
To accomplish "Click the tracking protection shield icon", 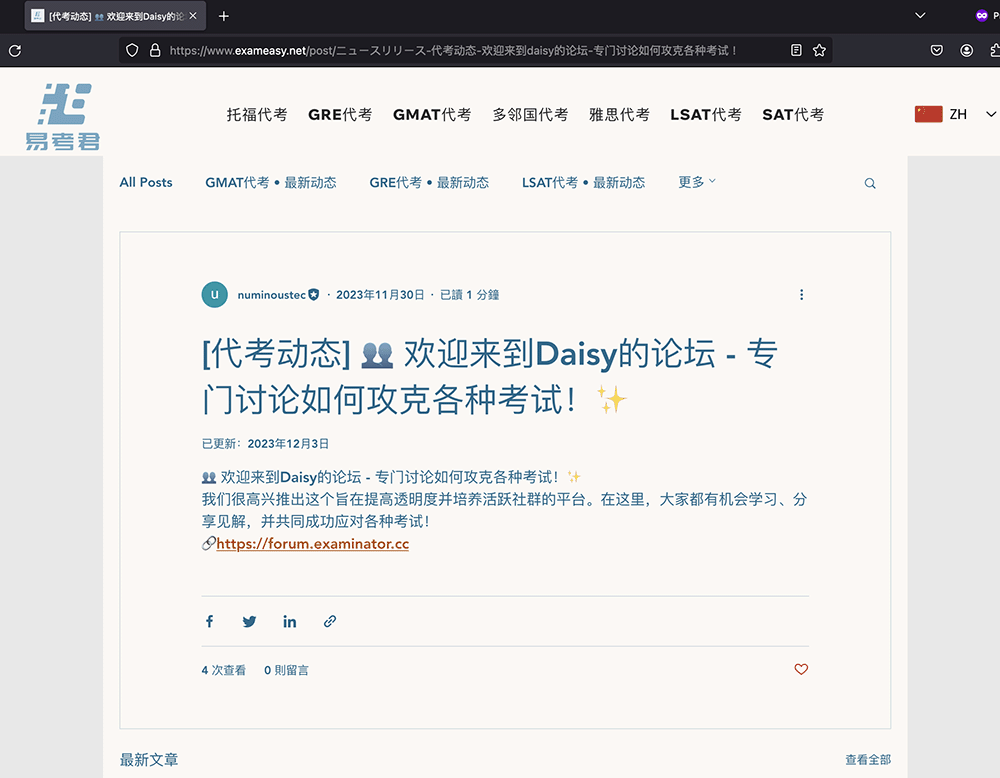I will coord(132,50).
